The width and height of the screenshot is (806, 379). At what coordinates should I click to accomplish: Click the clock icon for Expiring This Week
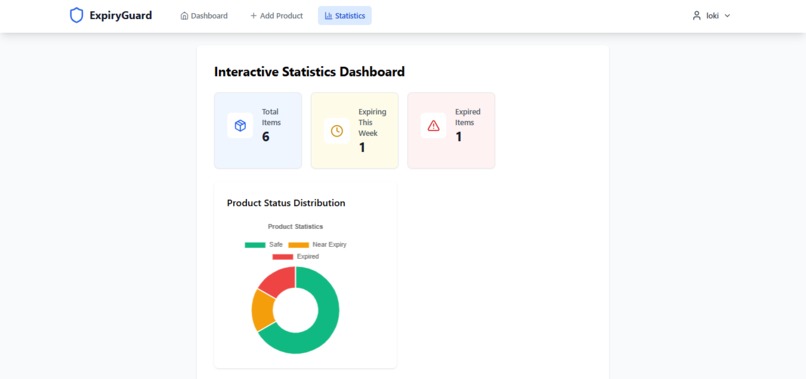337,131
